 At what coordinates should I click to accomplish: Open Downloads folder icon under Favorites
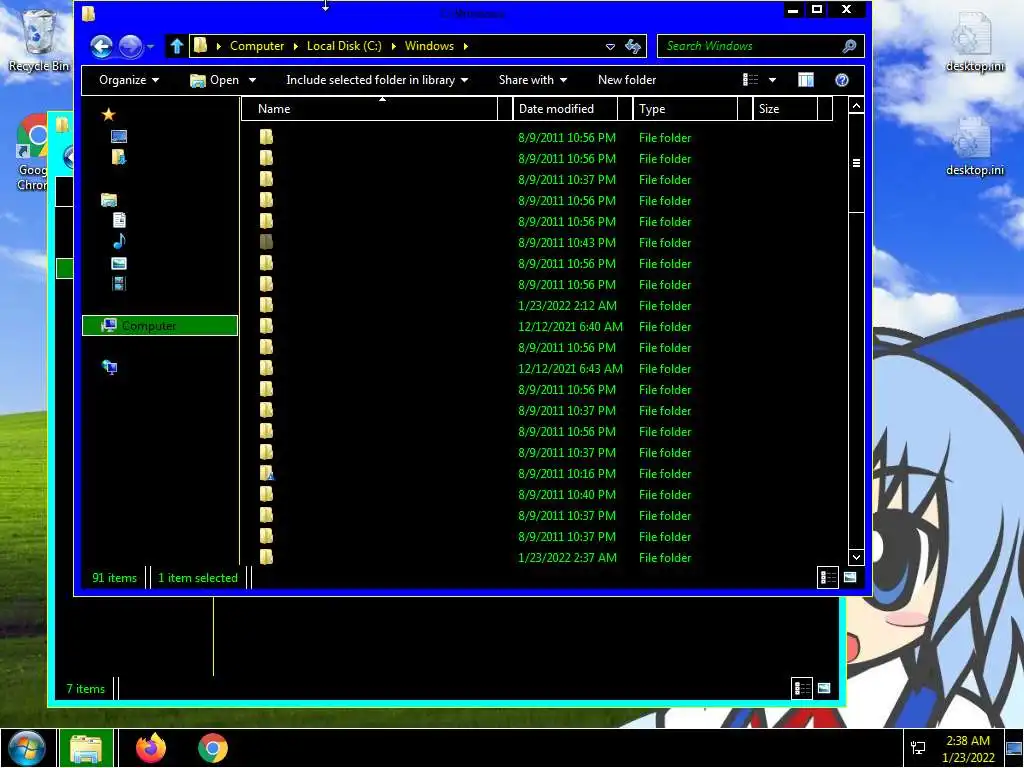[119, 157]
